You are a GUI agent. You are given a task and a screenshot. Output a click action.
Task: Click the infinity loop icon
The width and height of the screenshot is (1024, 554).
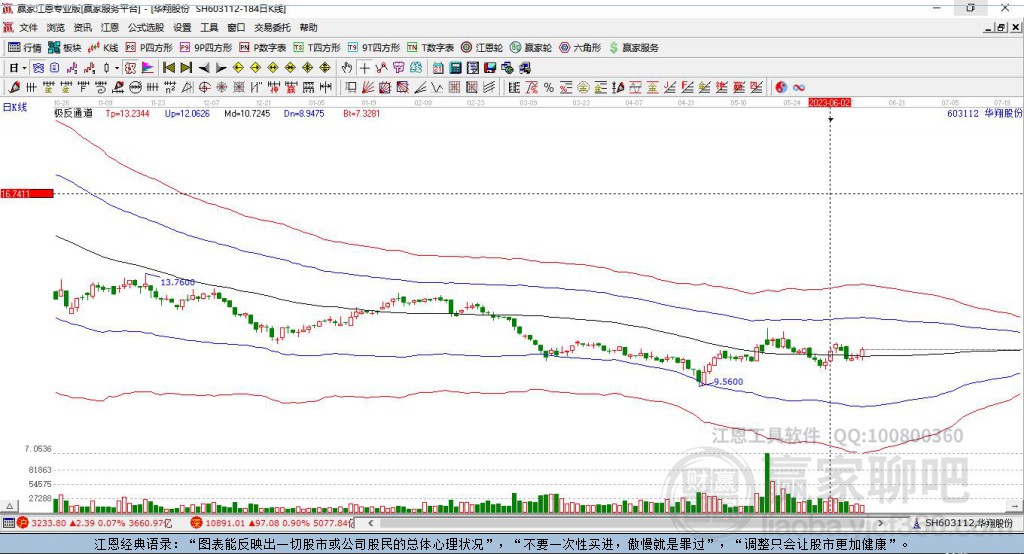[799, 87]
